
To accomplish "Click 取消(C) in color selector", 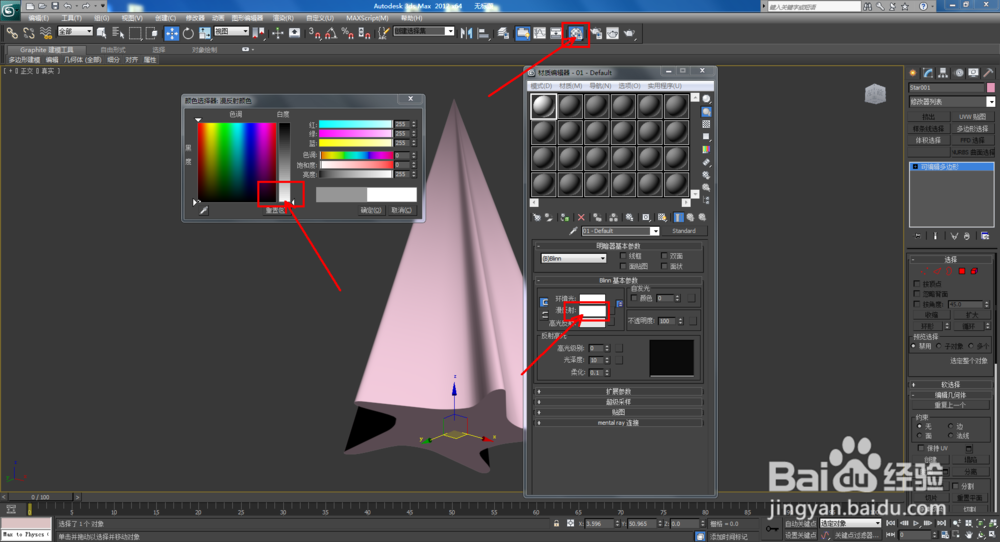I will point(401,210).
